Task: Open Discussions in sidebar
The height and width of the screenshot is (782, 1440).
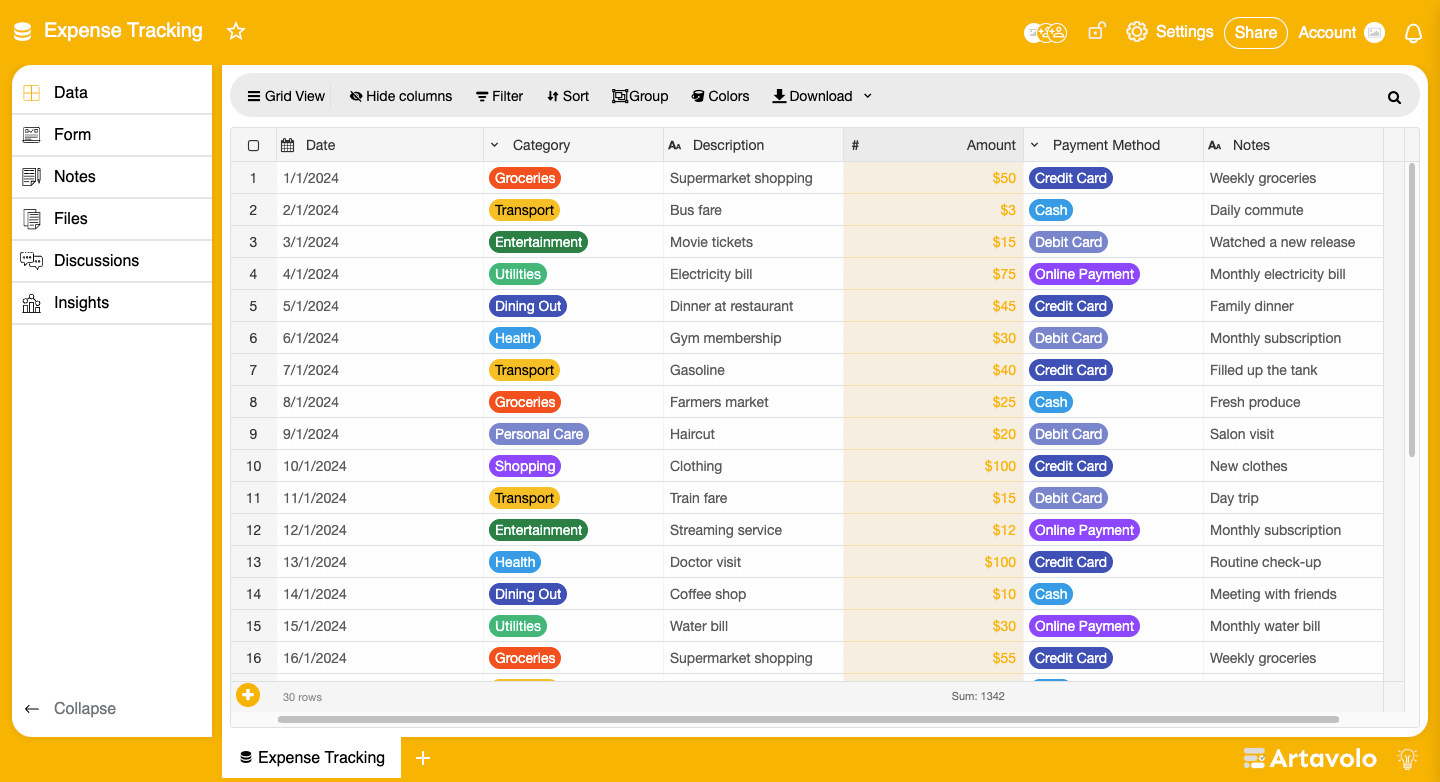Action: pyautogui.click(x=112, y=260)
